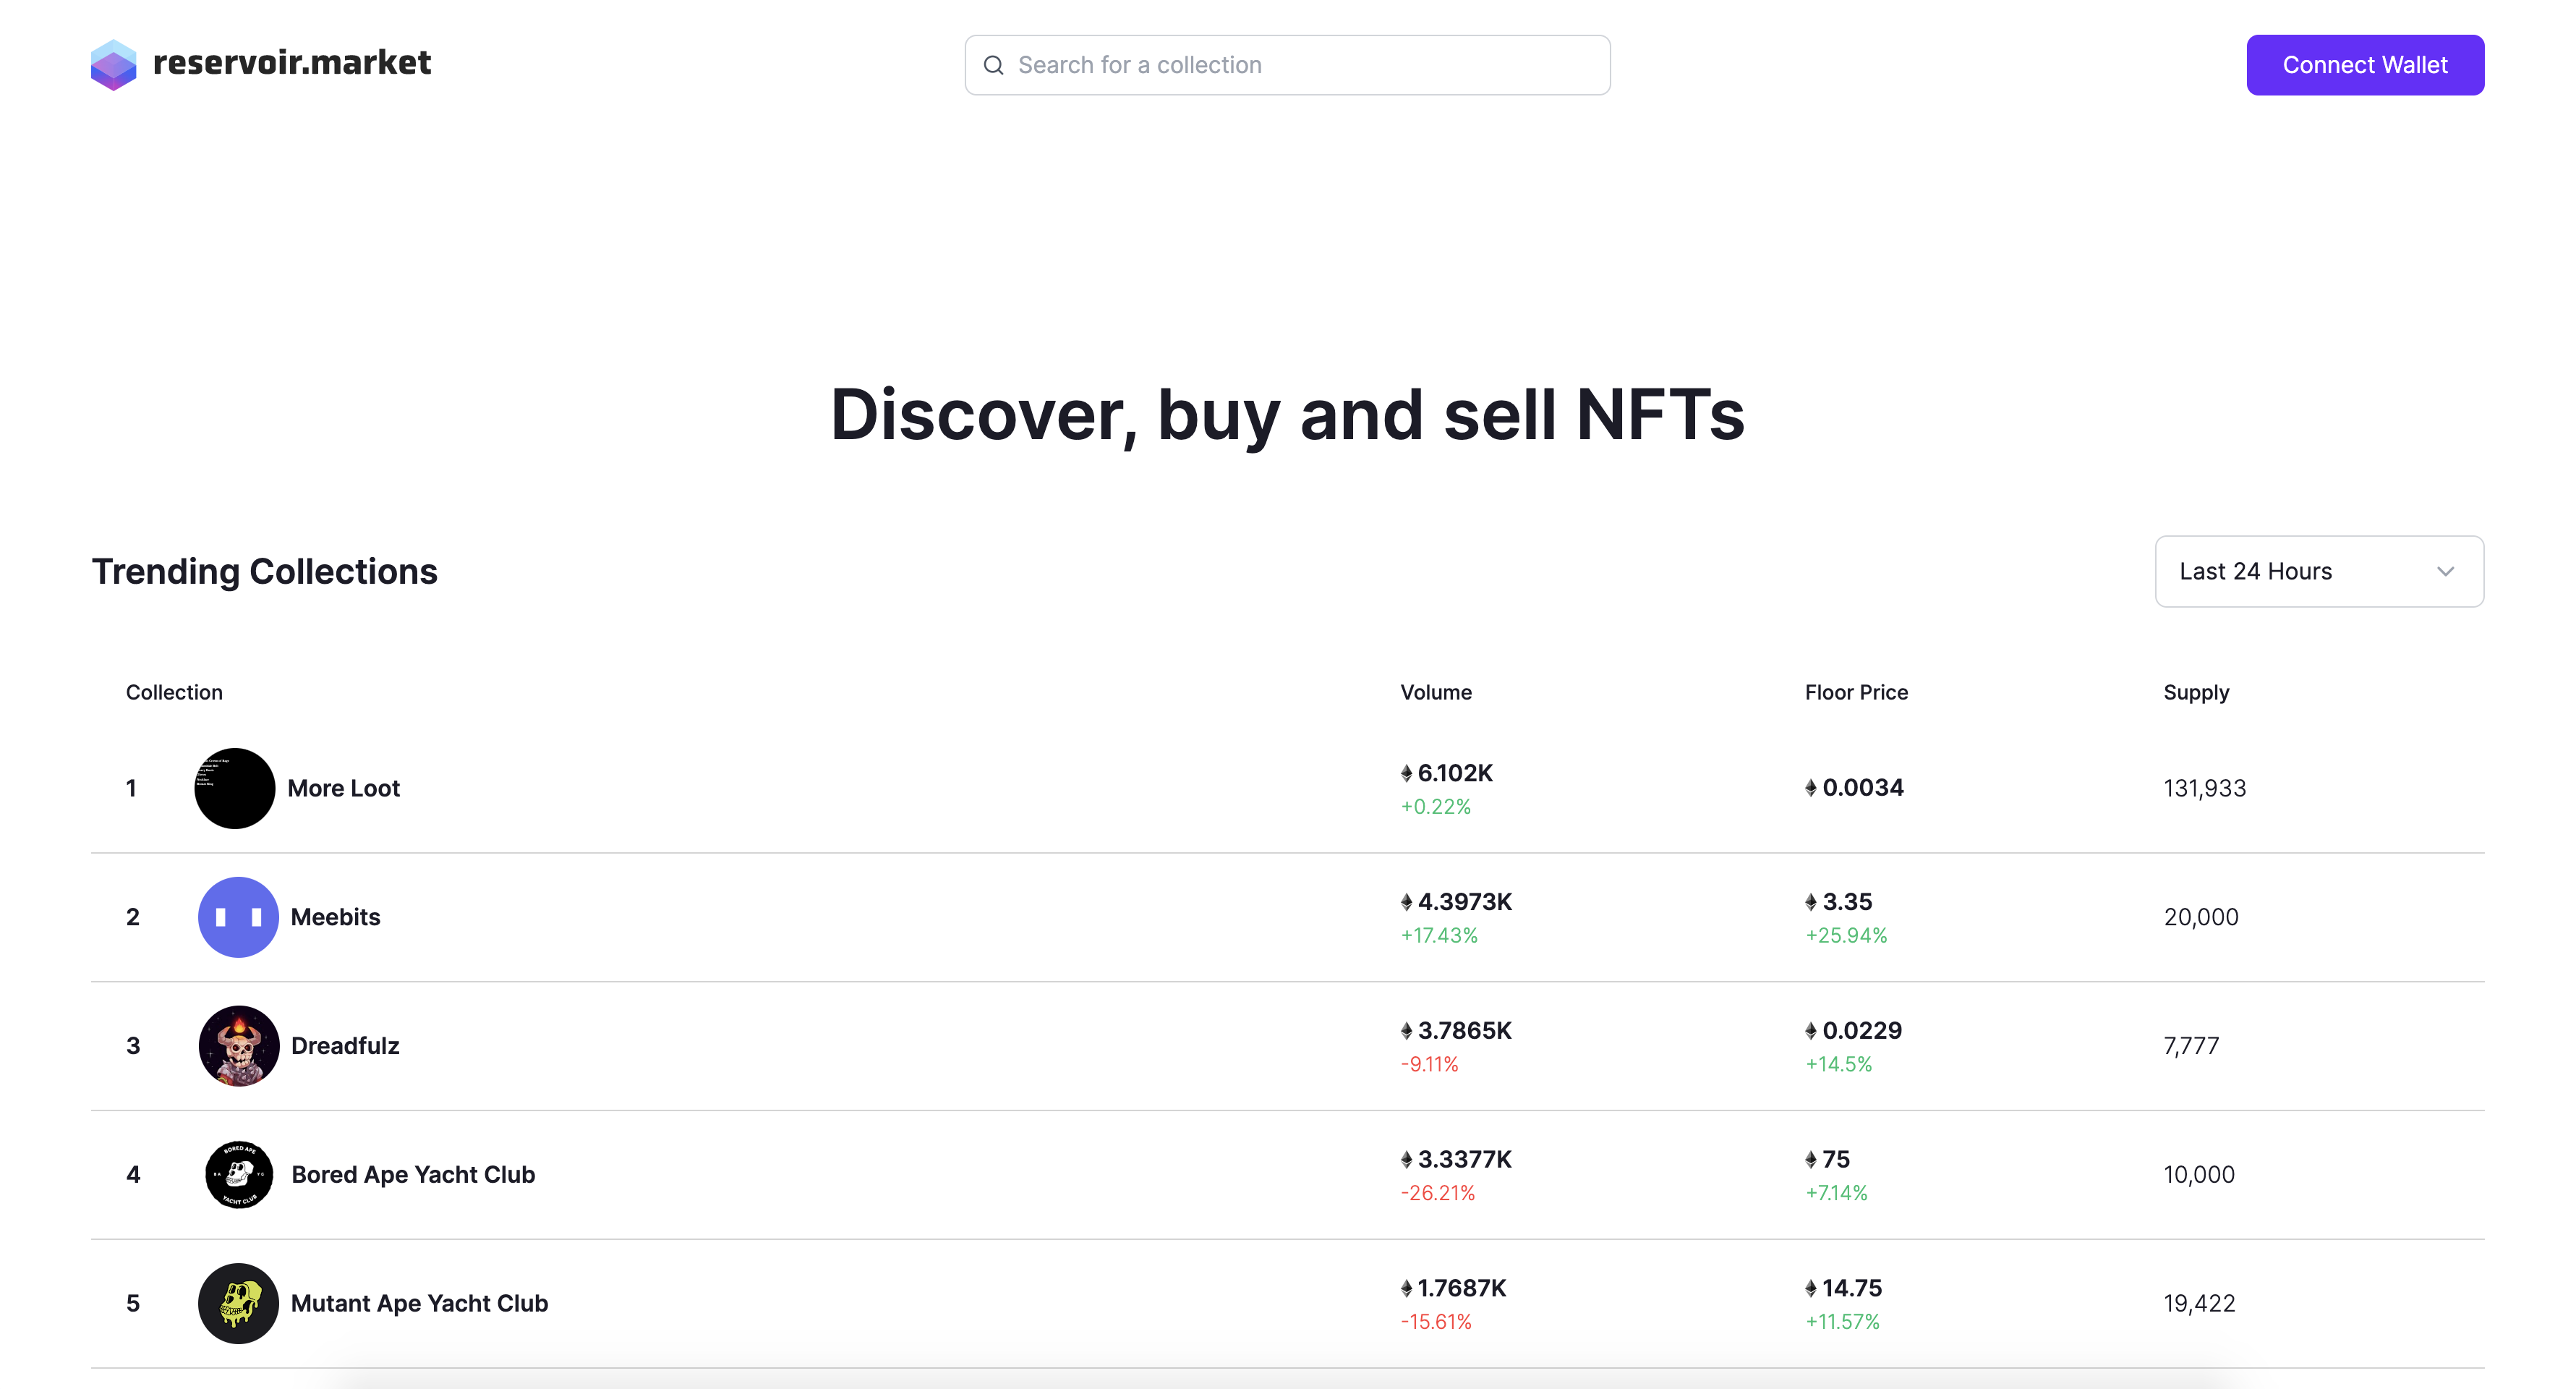Click the reservoir.market site name
The height and width of the screenshot is (1389, 2576).
291,63
